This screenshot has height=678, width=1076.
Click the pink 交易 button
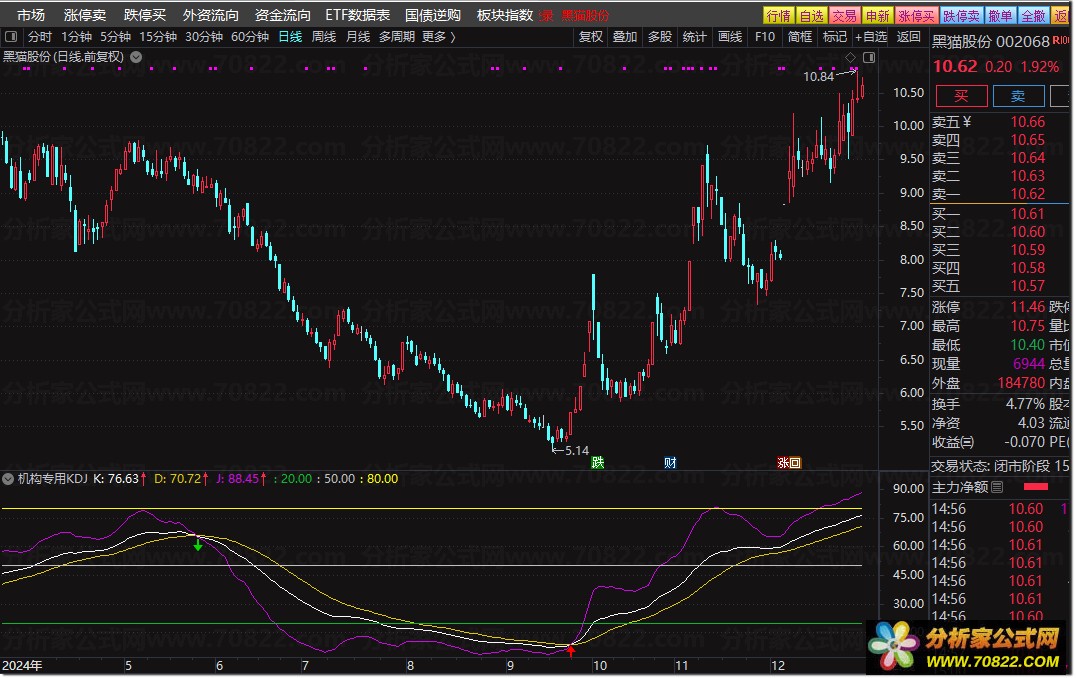pos(844,16)
